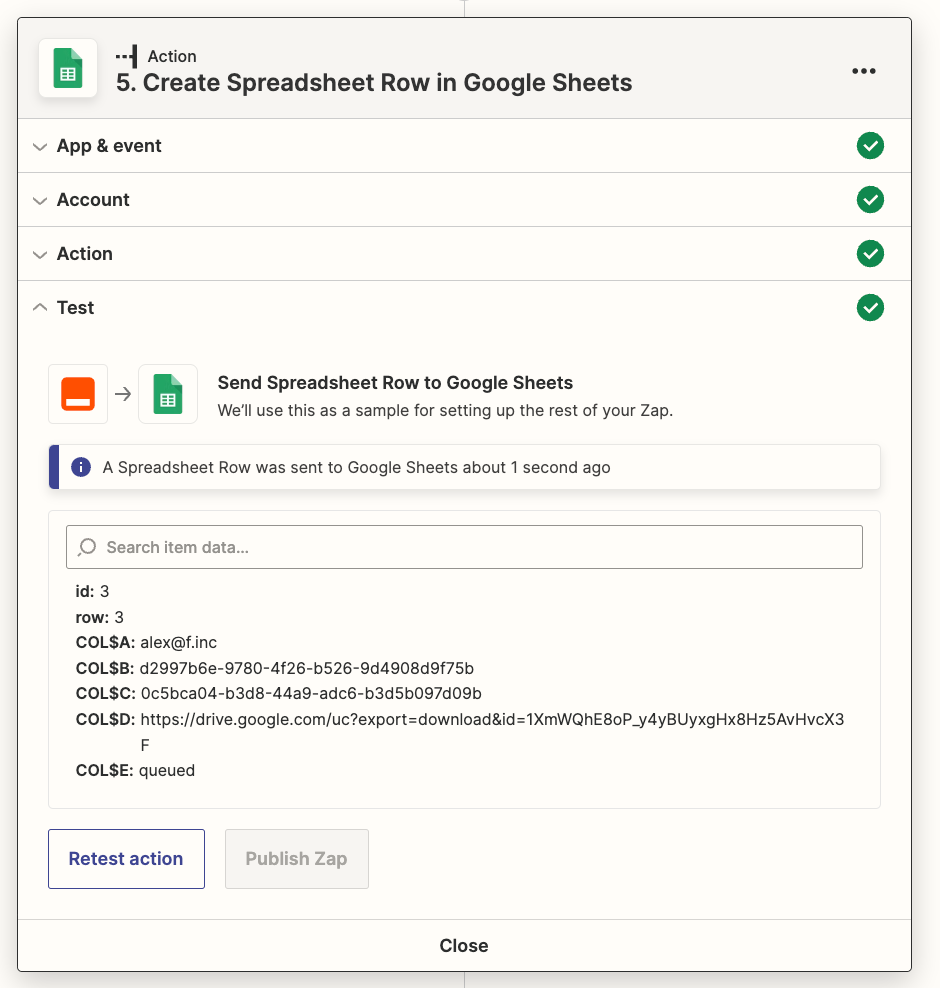Open the three-dot more options menu
This screenshot has width=940, height=988.
click(x=864, y=71)
